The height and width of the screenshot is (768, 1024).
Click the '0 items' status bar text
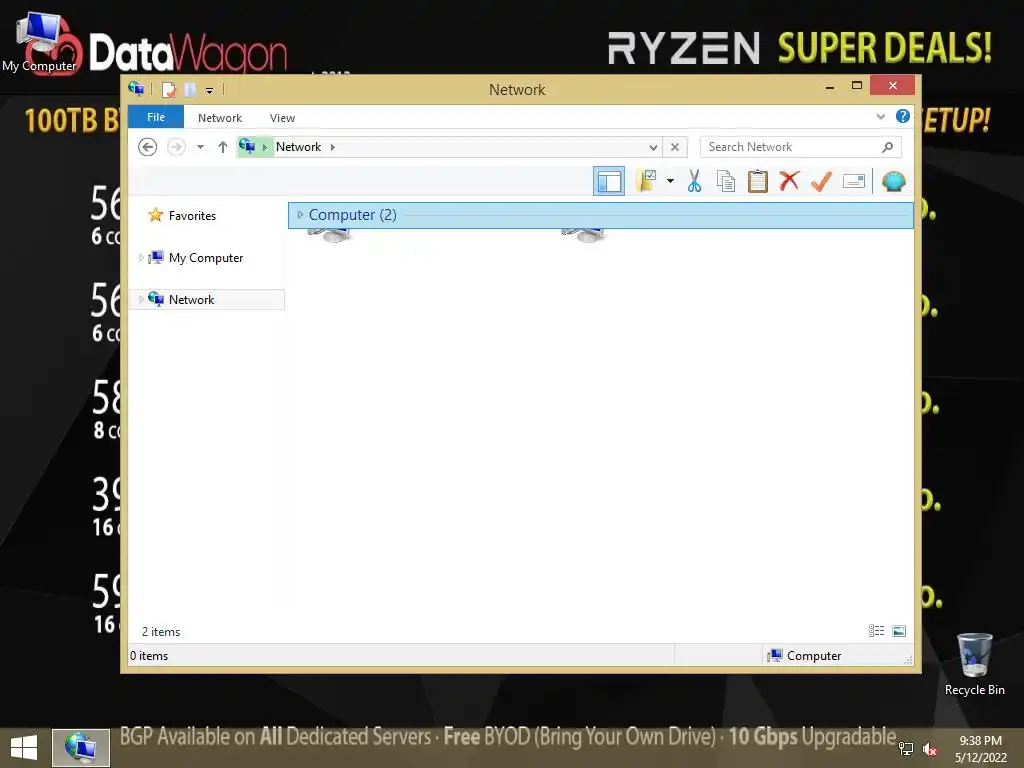click(149, 656)
